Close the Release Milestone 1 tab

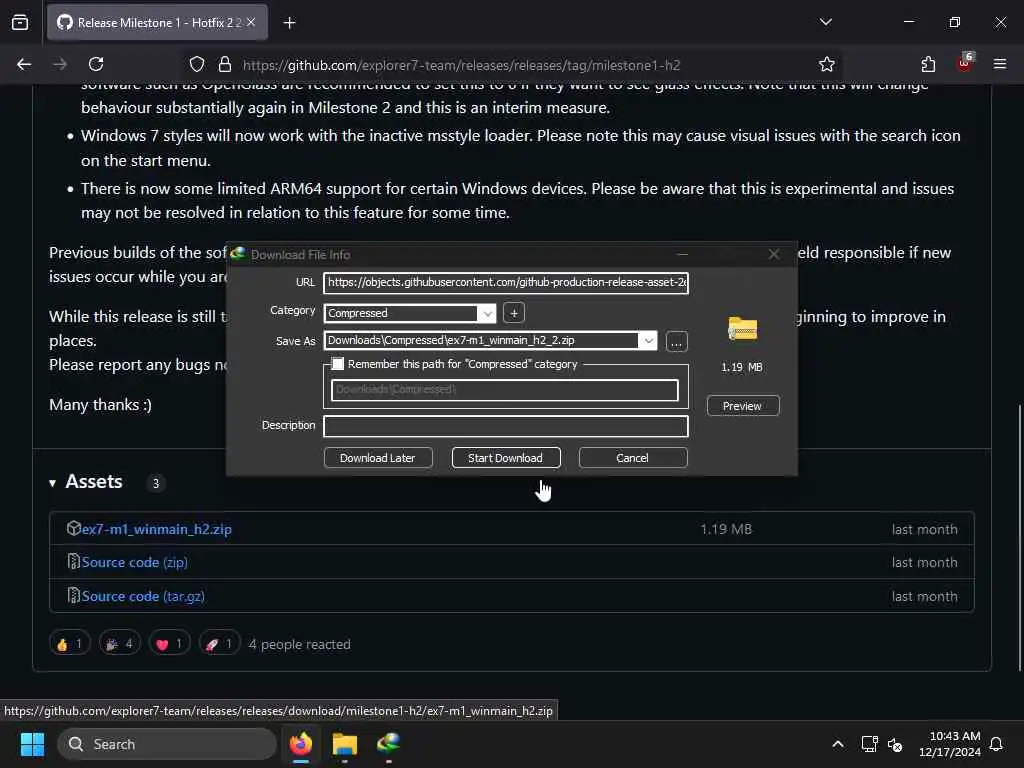coord(251,22)
